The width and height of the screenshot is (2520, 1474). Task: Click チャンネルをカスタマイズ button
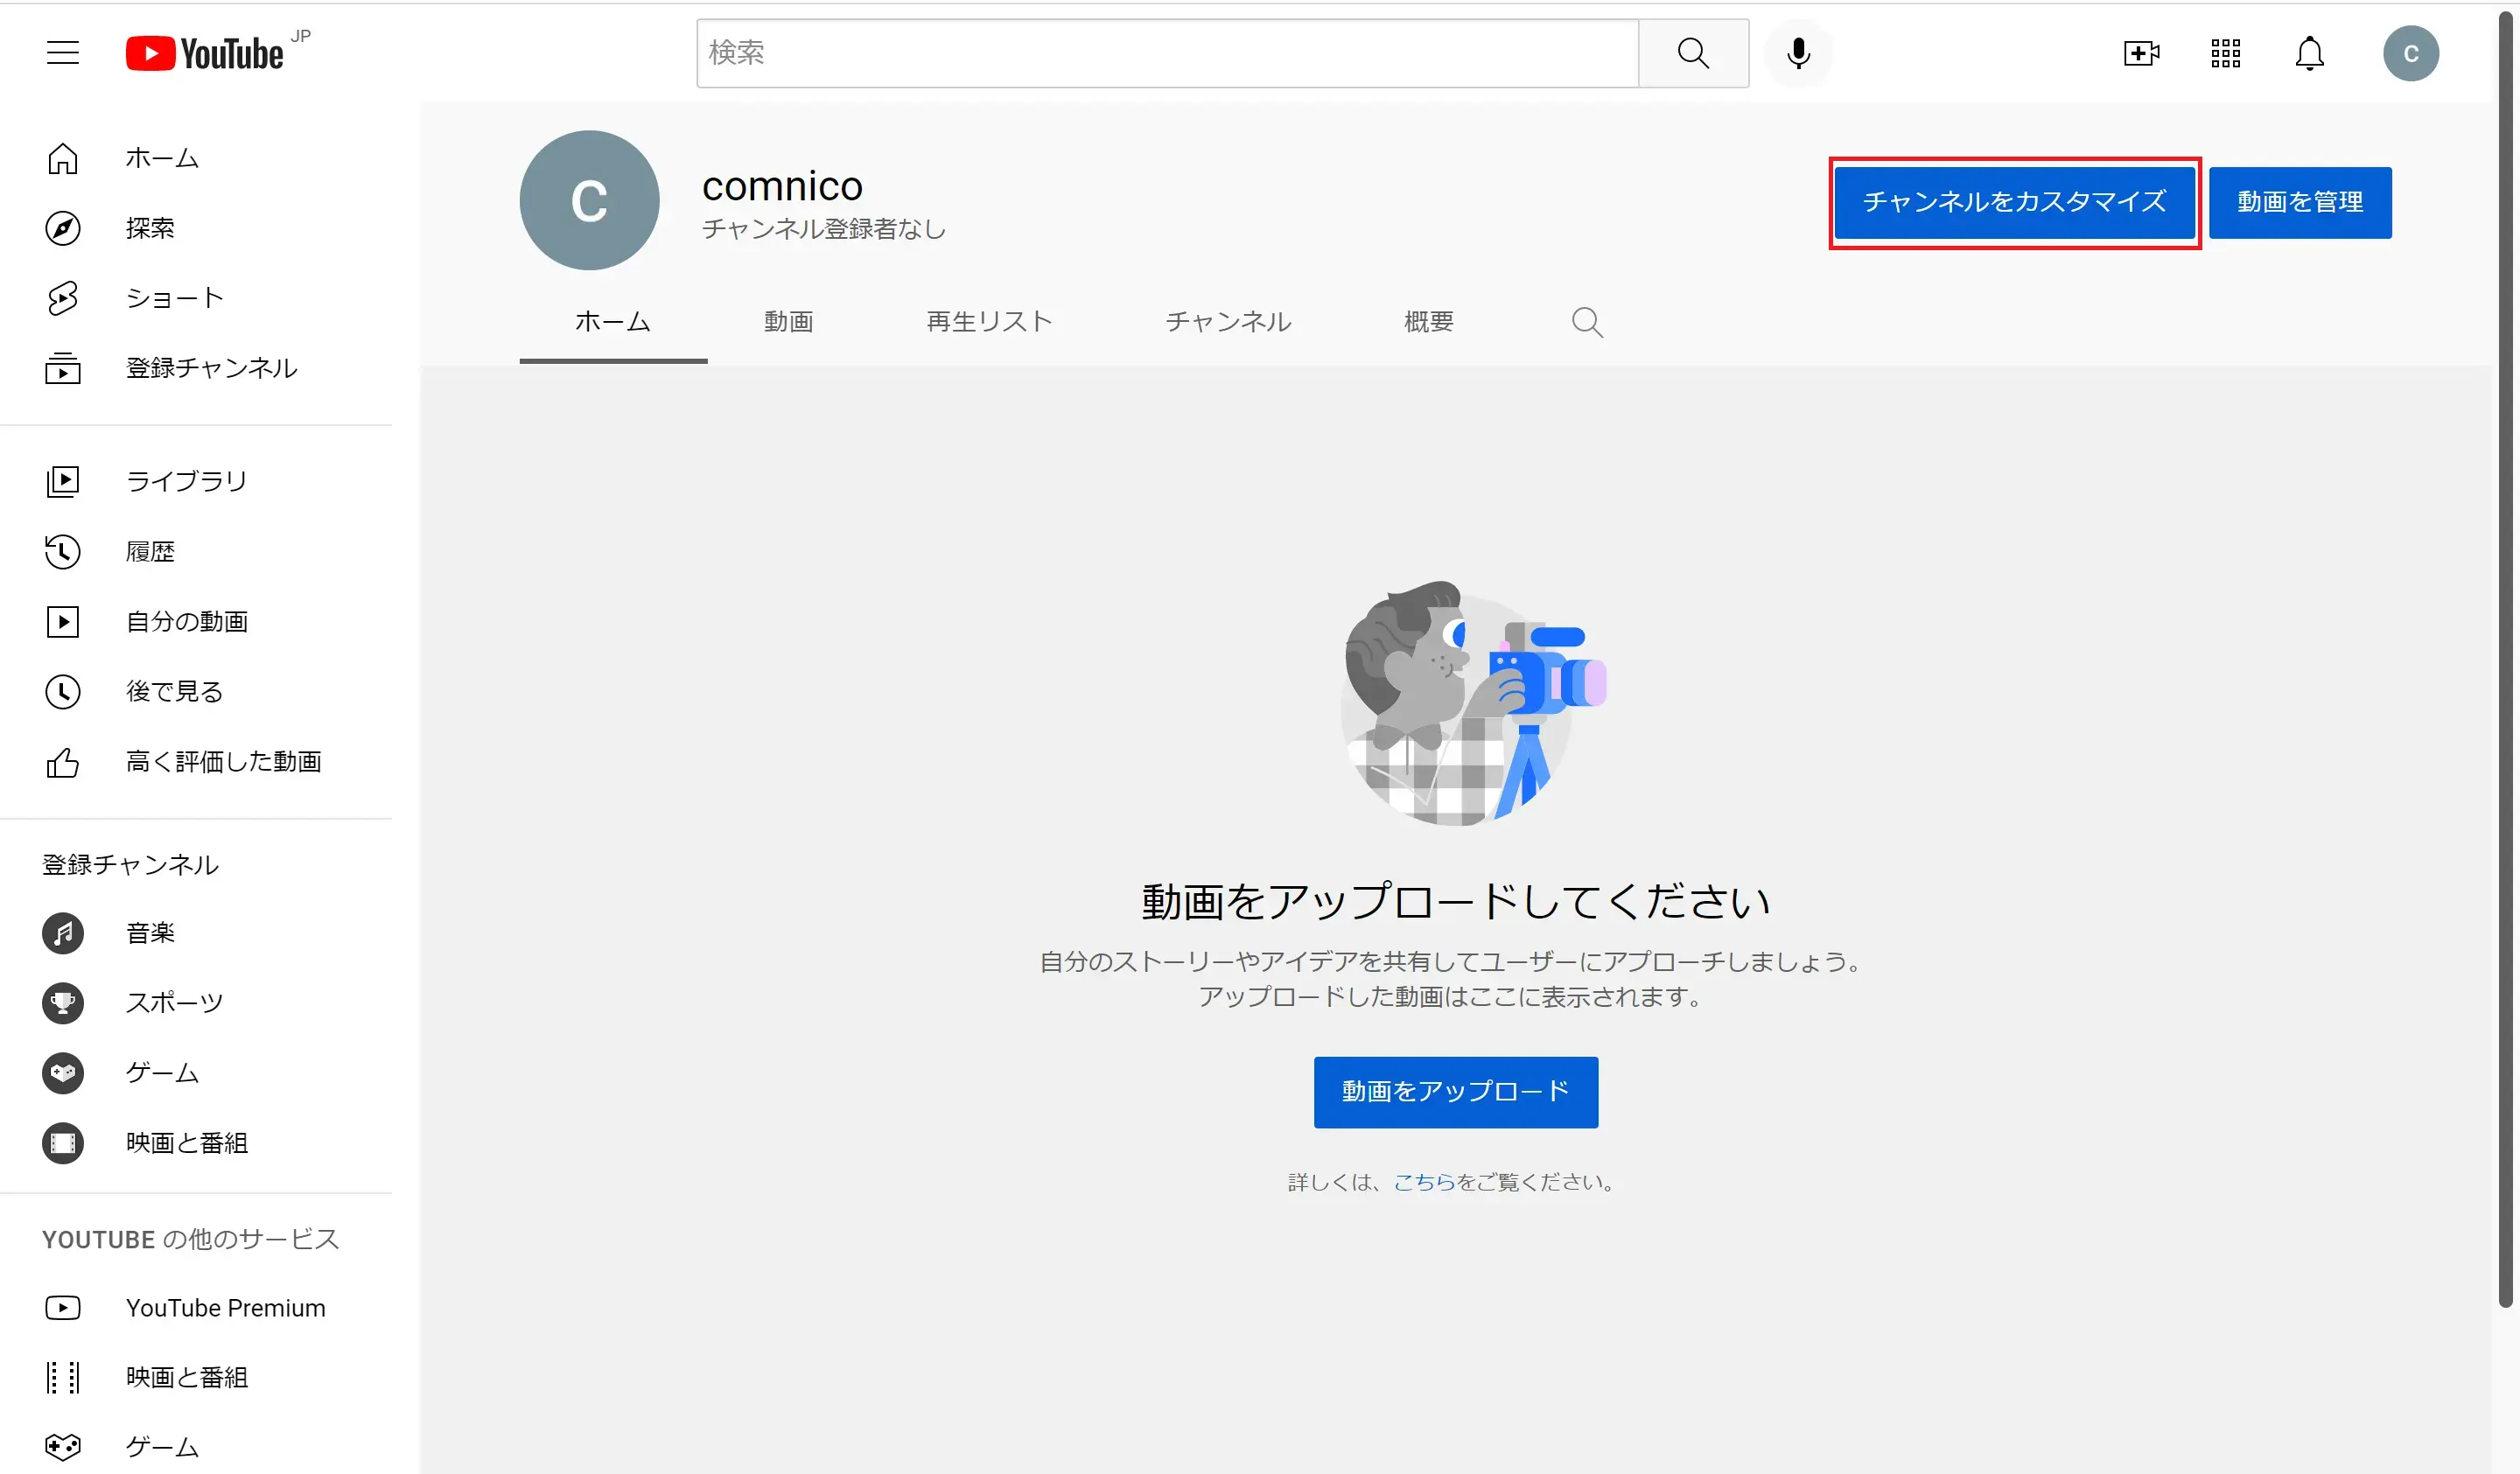[2014, 203]
